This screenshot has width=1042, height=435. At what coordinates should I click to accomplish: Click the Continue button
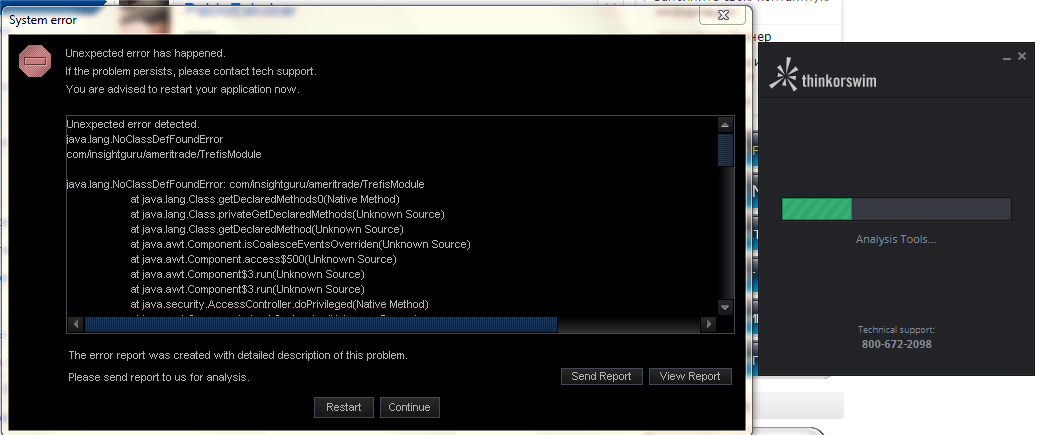[409, 407]
